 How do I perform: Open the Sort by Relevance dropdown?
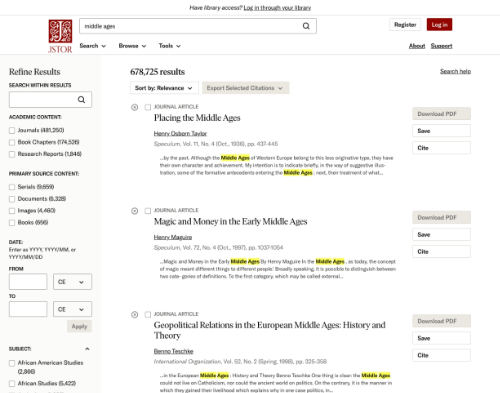point(164,88)
